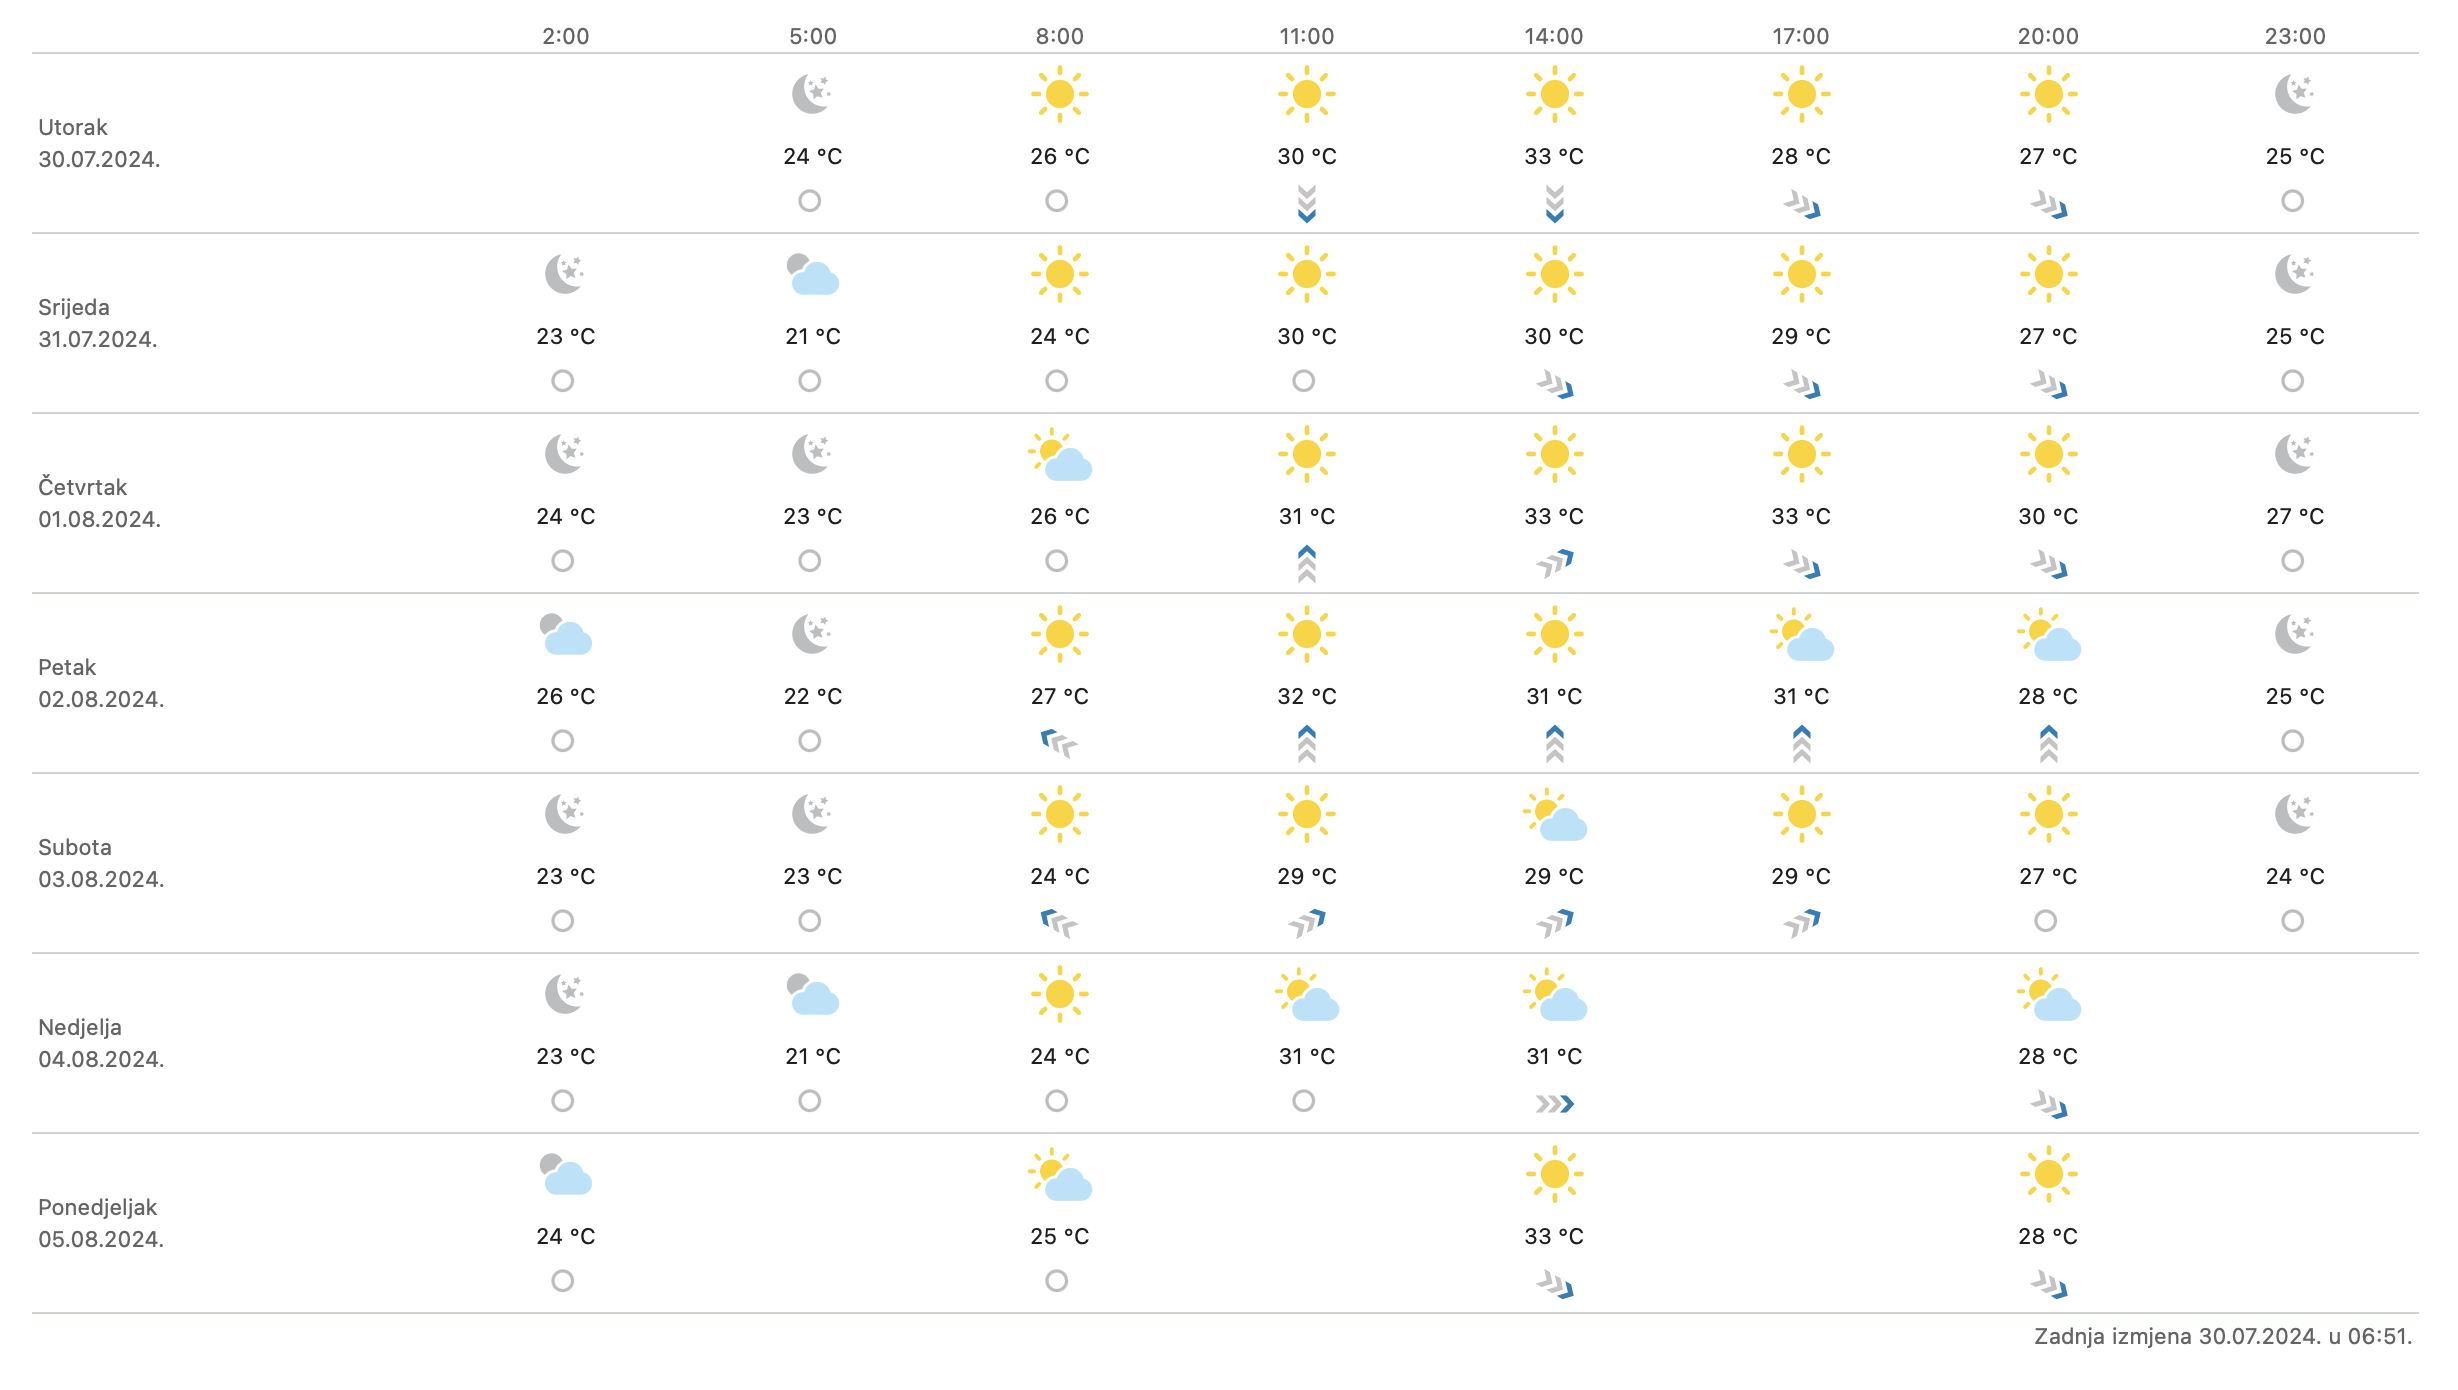This screenshot has height=1390, width=2458.
Task: Click the moon icon for Utorak at 5:00
Action: 812,94
